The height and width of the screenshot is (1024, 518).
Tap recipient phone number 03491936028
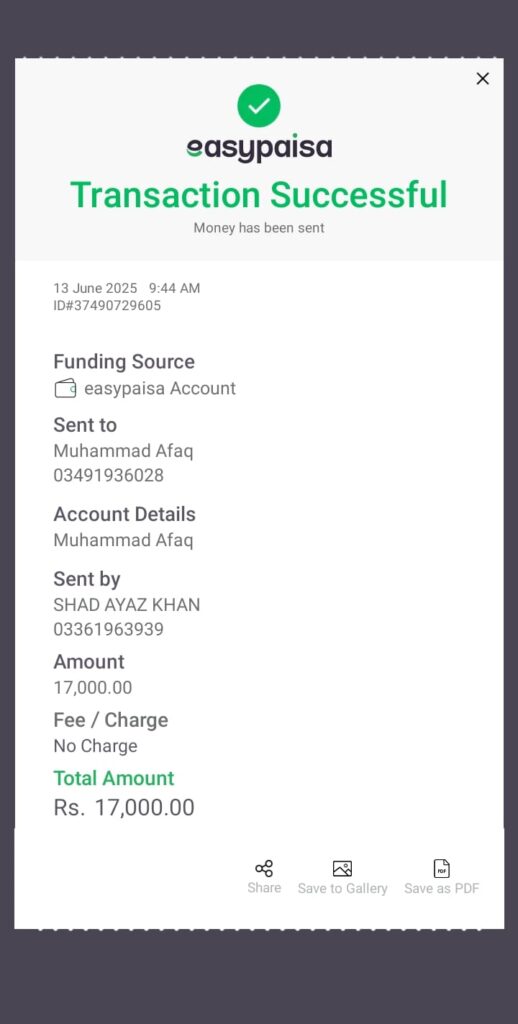108,475
